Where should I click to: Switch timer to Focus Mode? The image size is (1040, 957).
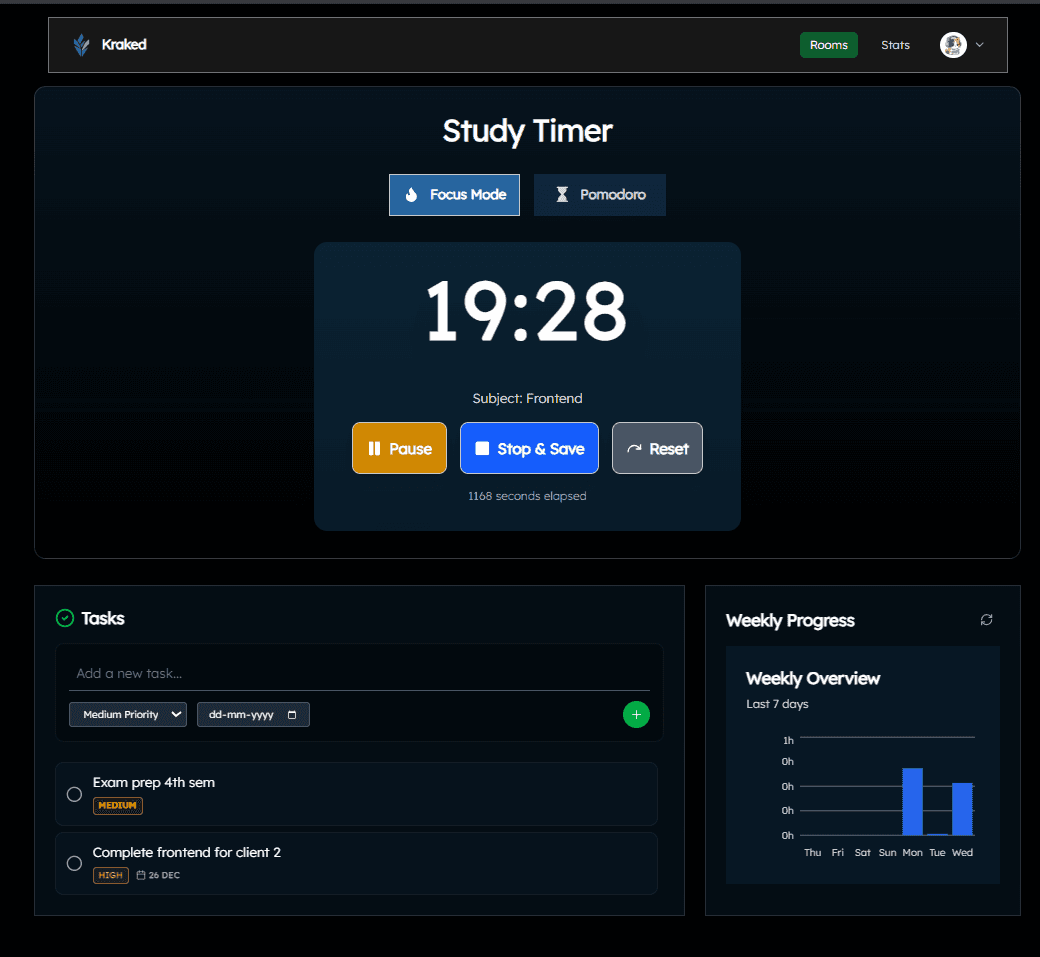(x=454, y=195)
